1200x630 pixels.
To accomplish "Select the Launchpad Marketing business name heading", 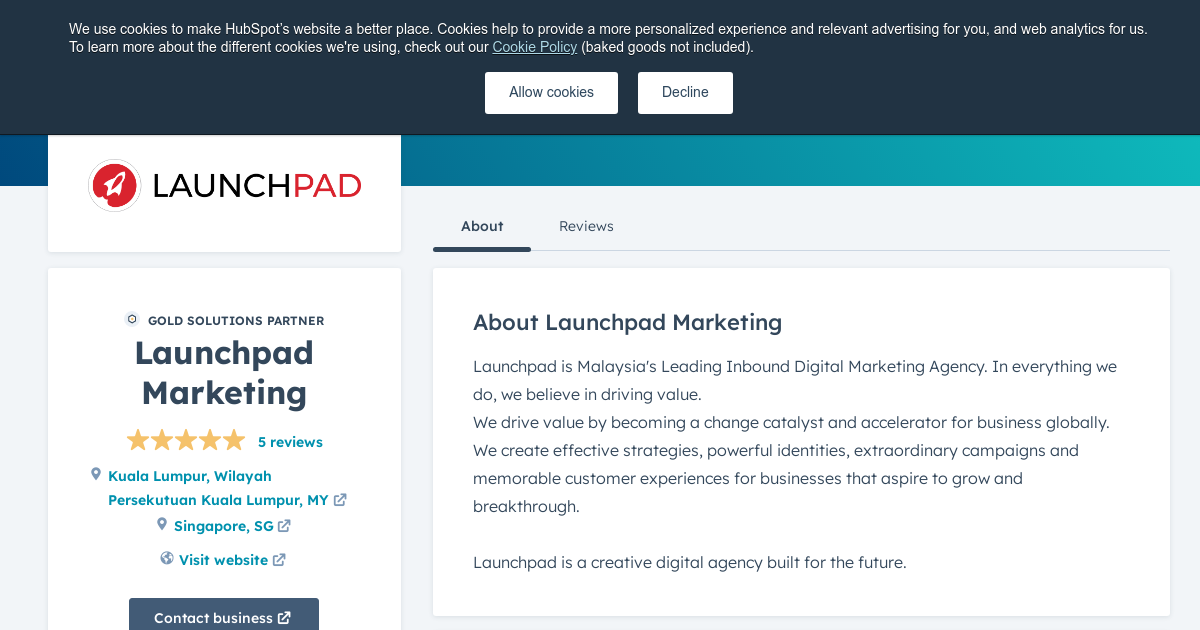I will pos(224,372).
